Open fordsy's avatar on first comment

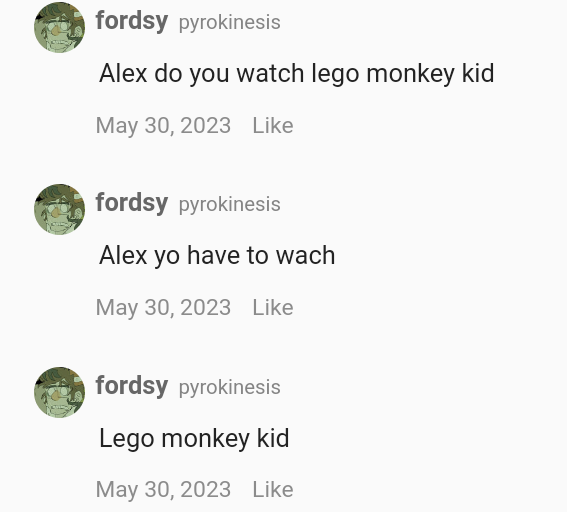tap(59, 27)
